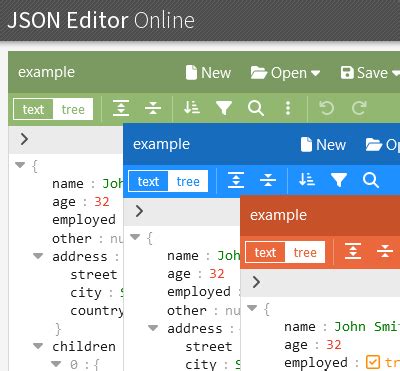Open search in green editor toolbar
Viewport: 400px width, 371px height.
tap(256, 108)
